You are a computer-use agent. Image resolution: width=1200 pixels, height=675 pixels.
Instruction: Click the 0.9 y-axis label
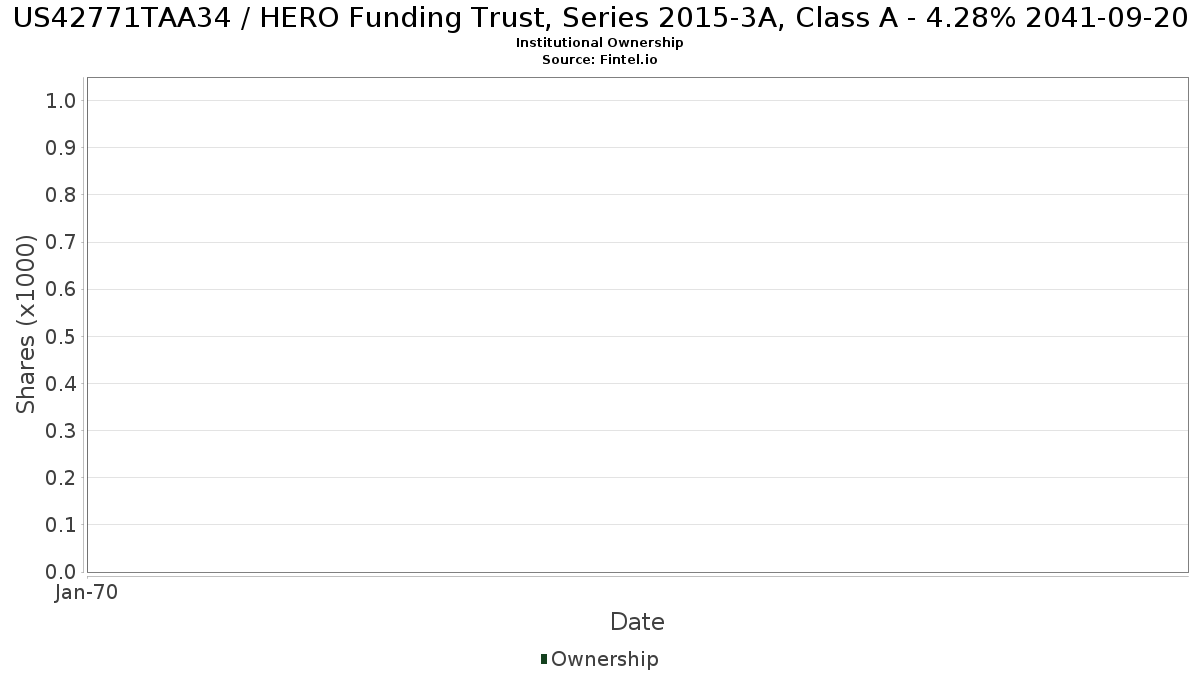[61, 148]
